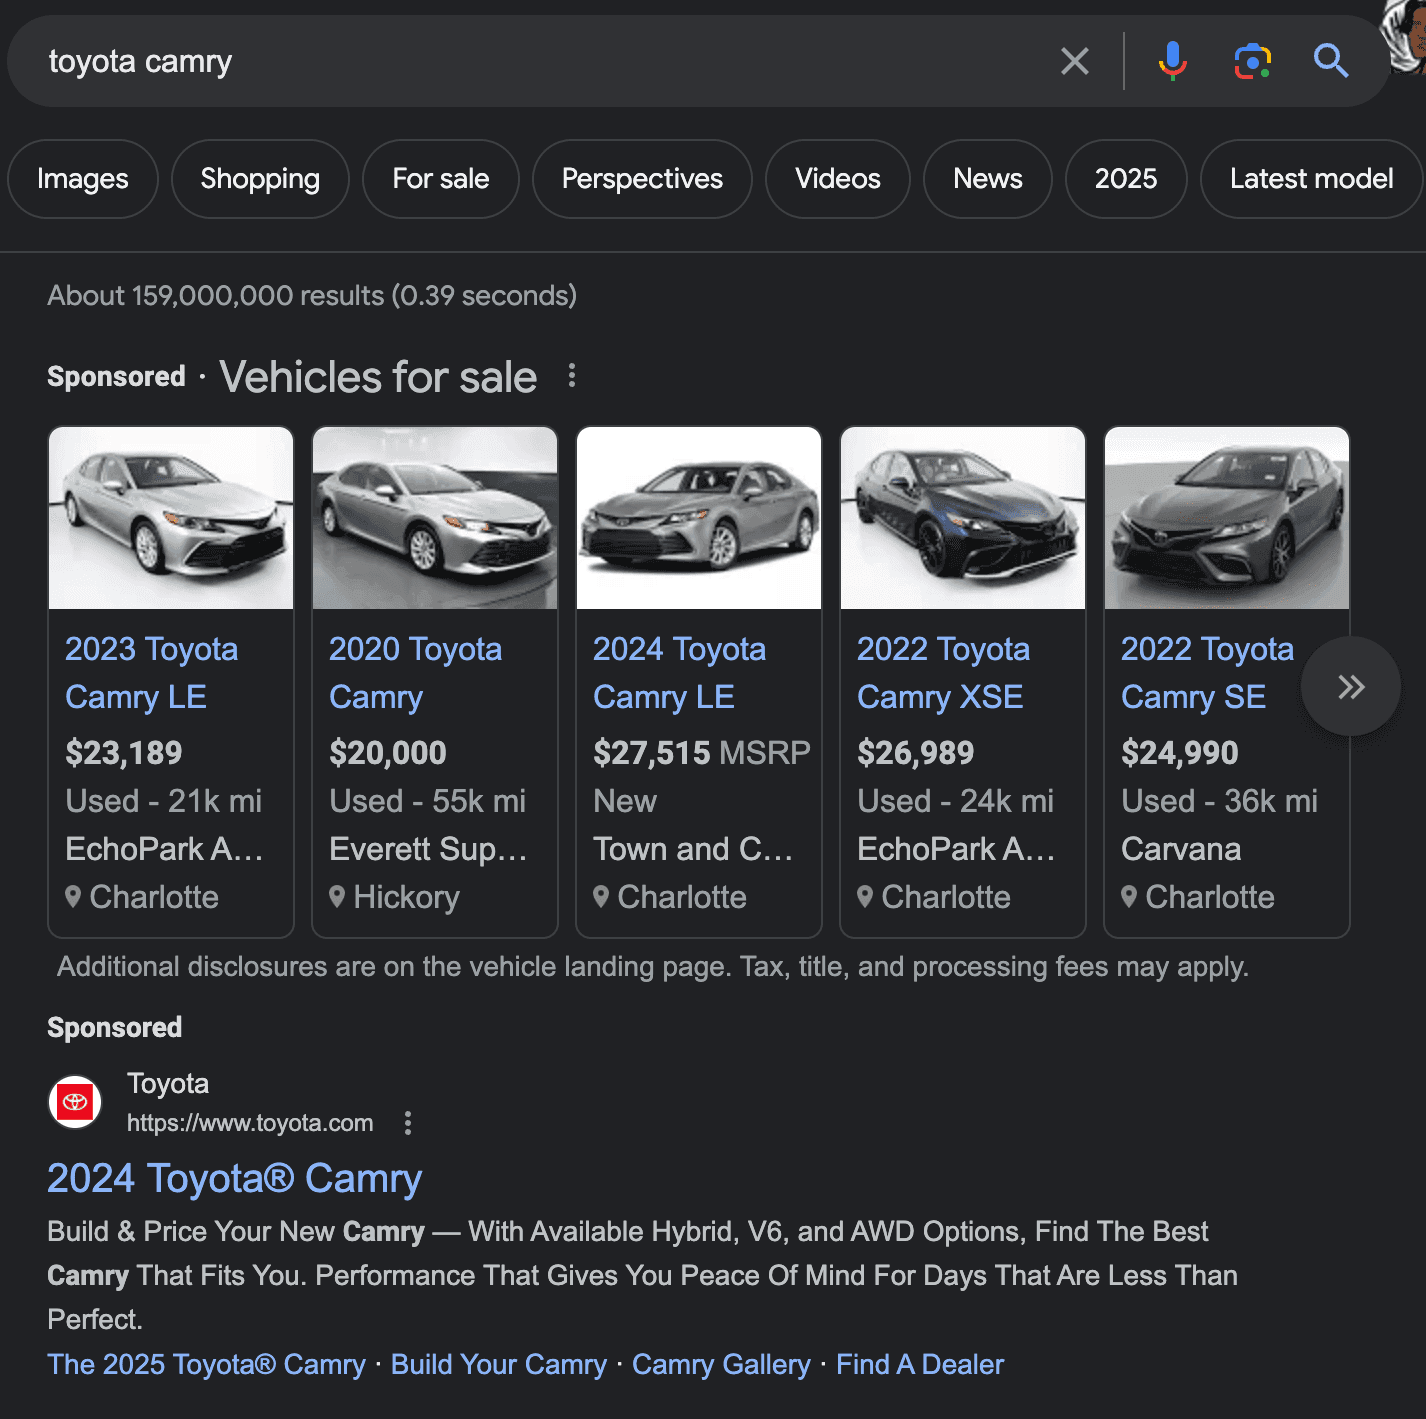Search by image using the Google Lens icon
Viewport: 1426px width, 1419px height.
1252,61
